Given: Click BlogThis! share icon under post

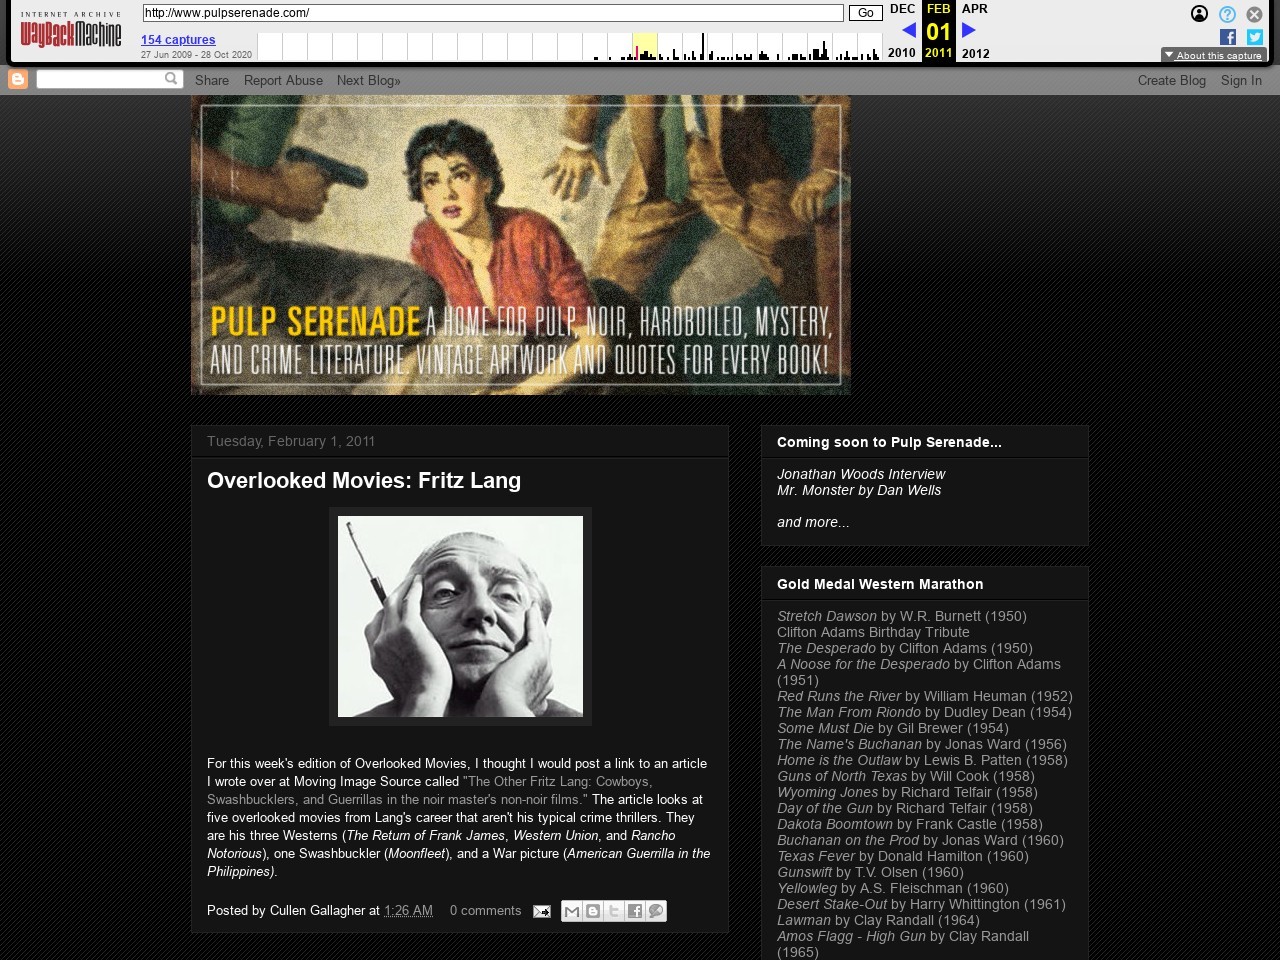Looking at the screenshot, I should pyautogui.click(x=593, y=911).
